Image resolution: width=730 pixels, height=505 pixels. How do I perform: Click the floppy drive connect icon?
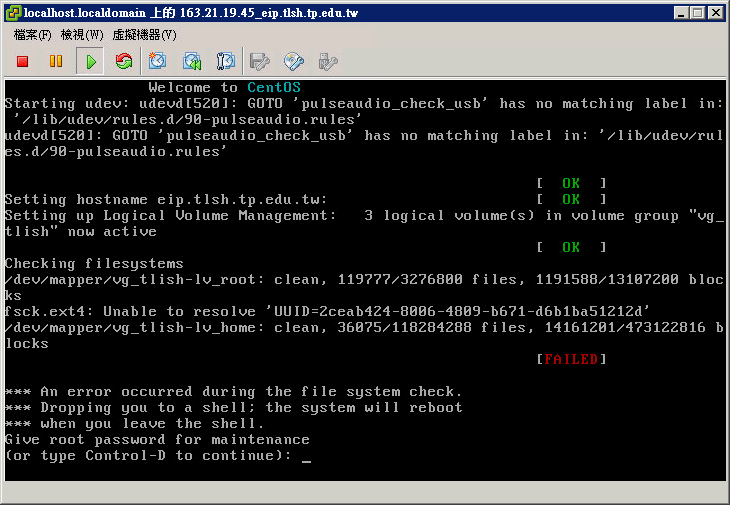tap(259, 61)
